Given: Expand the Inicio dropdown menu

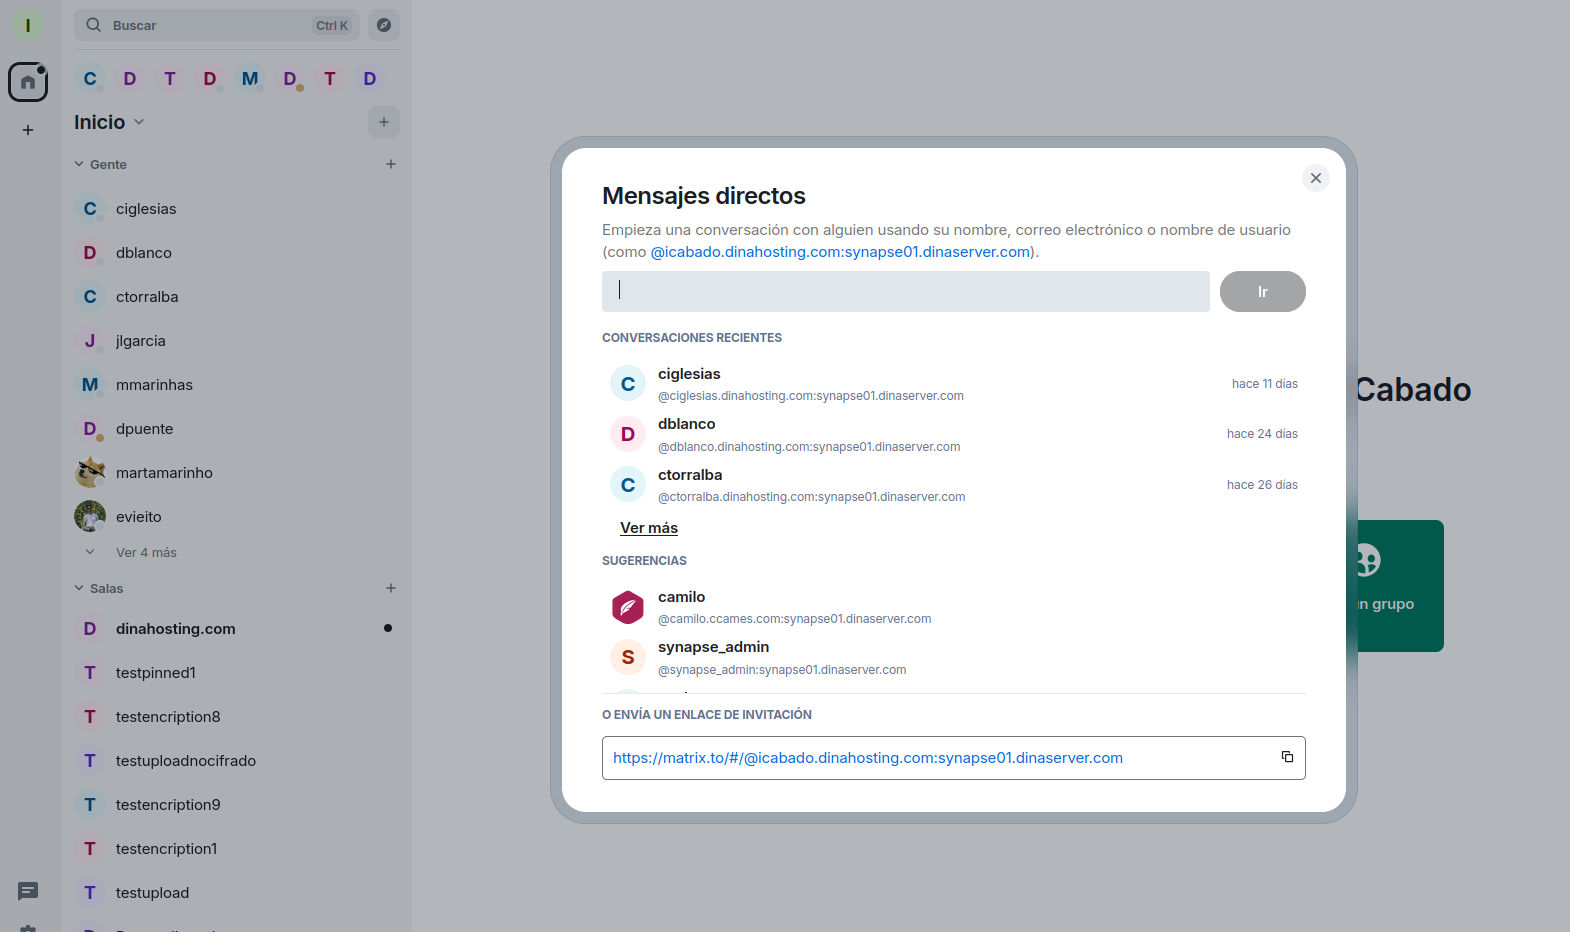Looking at the screenshot, I should coord(139,122).
